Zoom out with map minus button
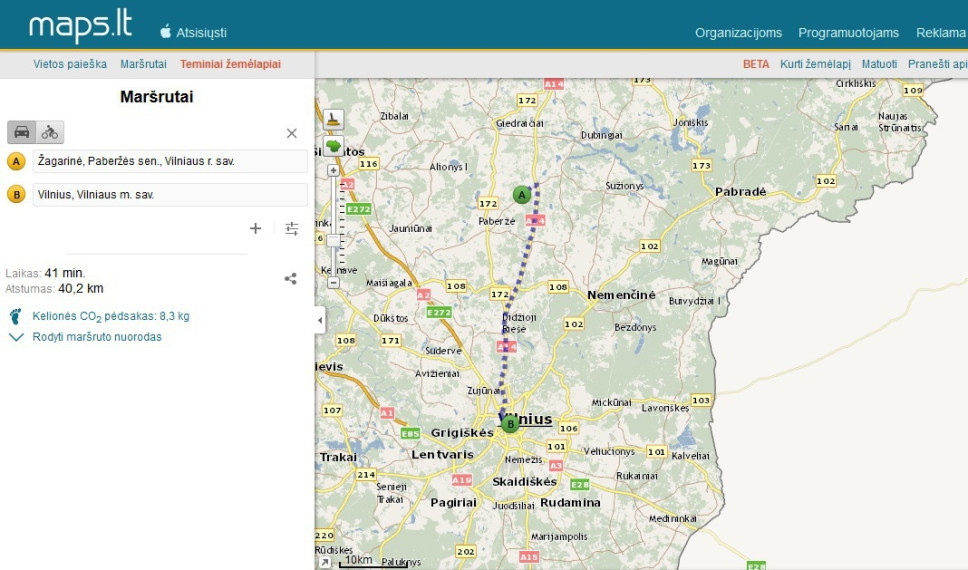Image resolution: width=968 pixels, height=570 pixels. [x=333, y=283]
